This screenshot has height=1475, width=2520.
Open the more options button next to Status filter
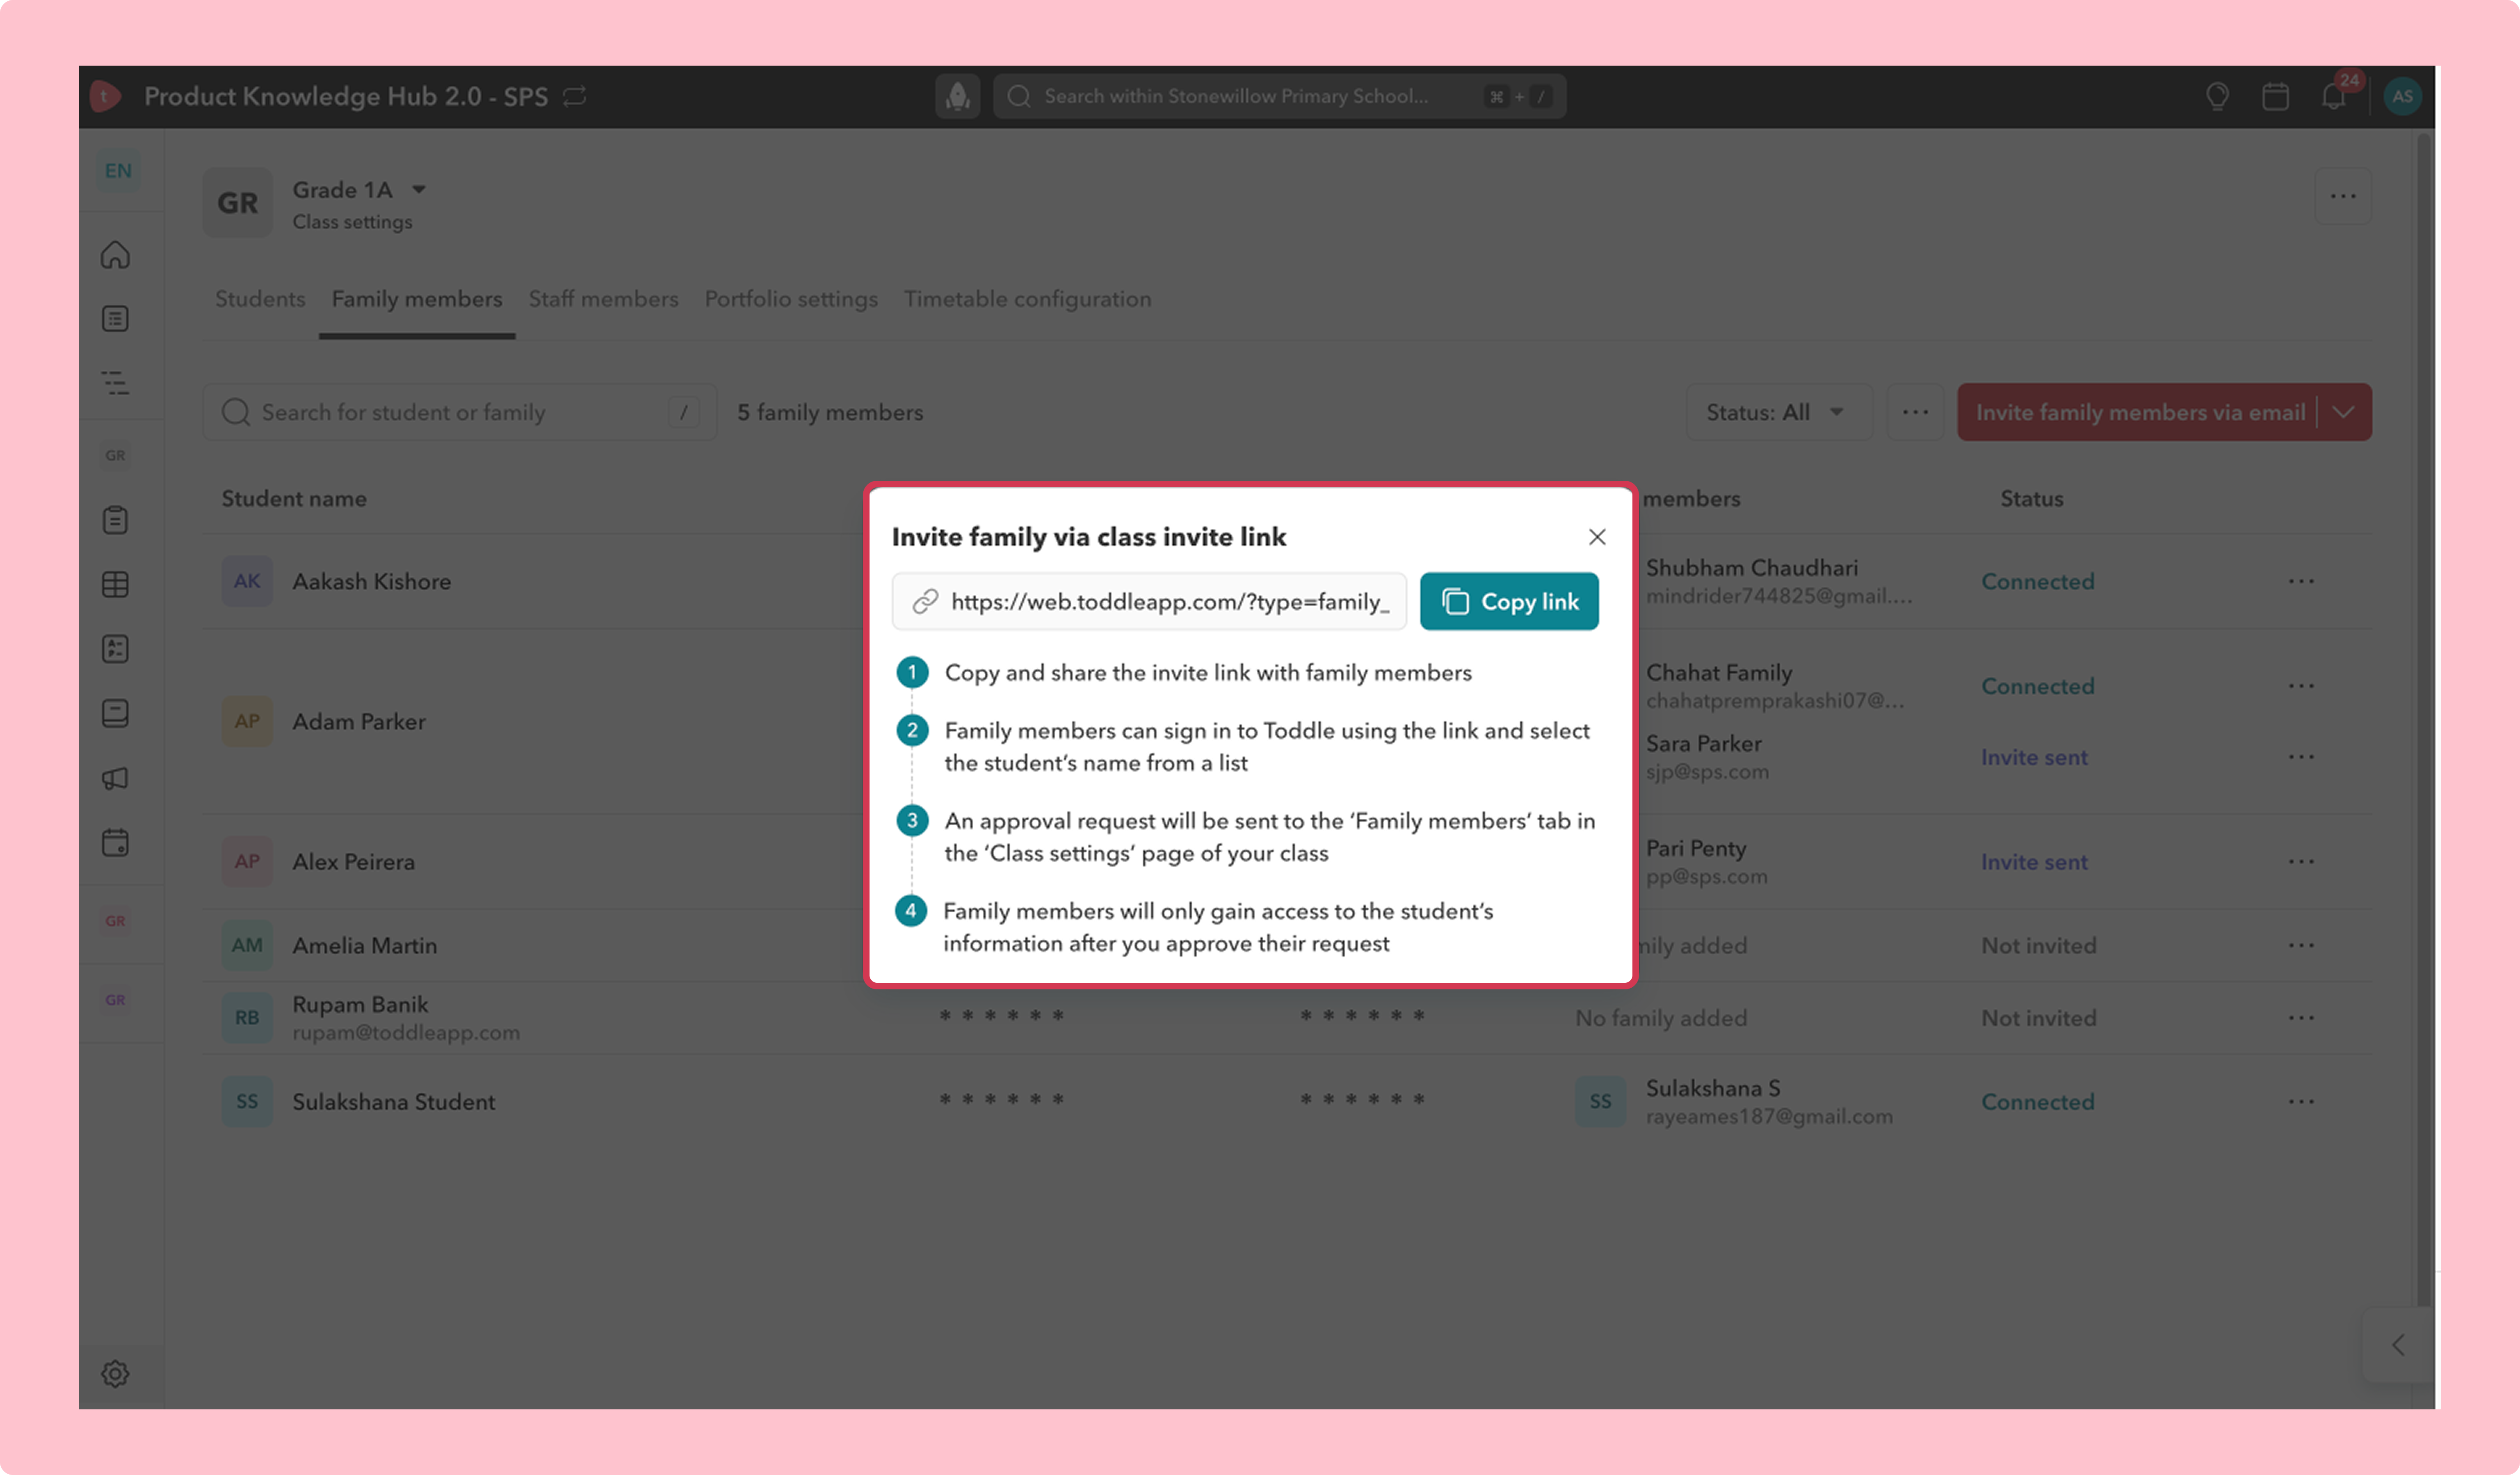coord(1915,412)
